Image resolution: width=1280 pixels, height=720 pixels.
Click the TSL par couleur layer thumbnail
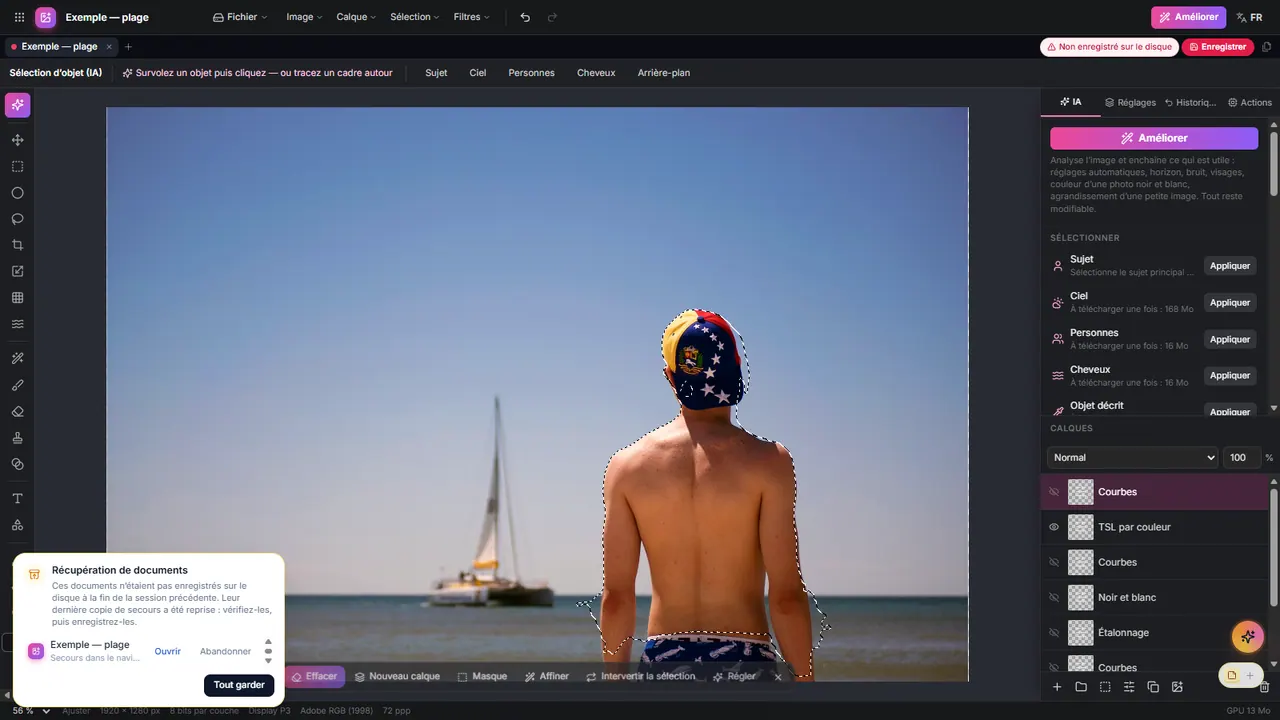click(1081, 527)
